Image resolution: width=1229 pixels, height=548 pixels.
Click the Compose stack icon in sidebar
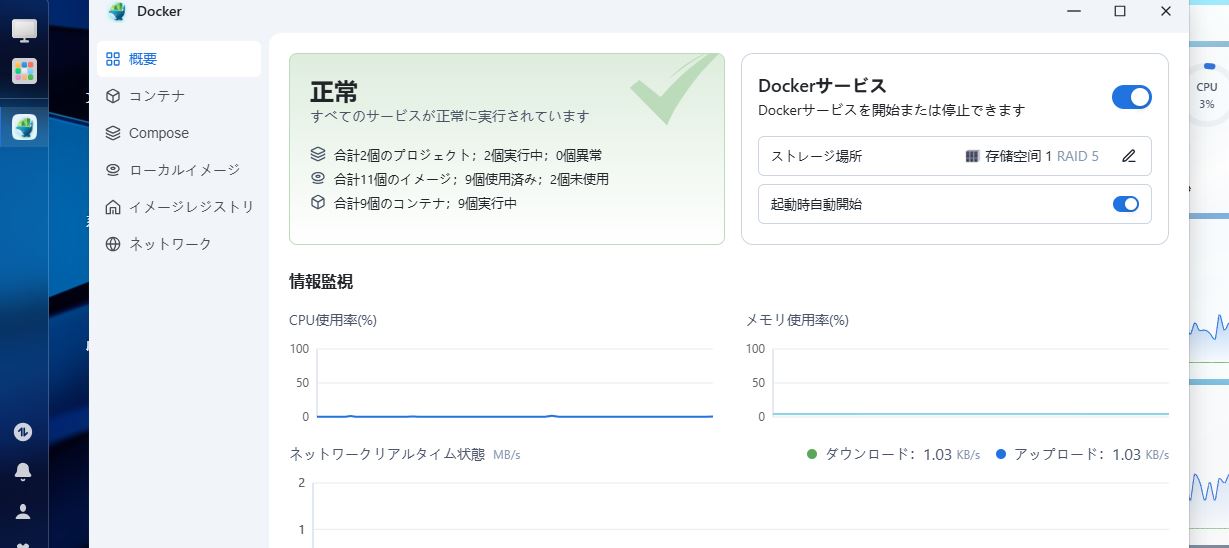click(x=113, y=133)
